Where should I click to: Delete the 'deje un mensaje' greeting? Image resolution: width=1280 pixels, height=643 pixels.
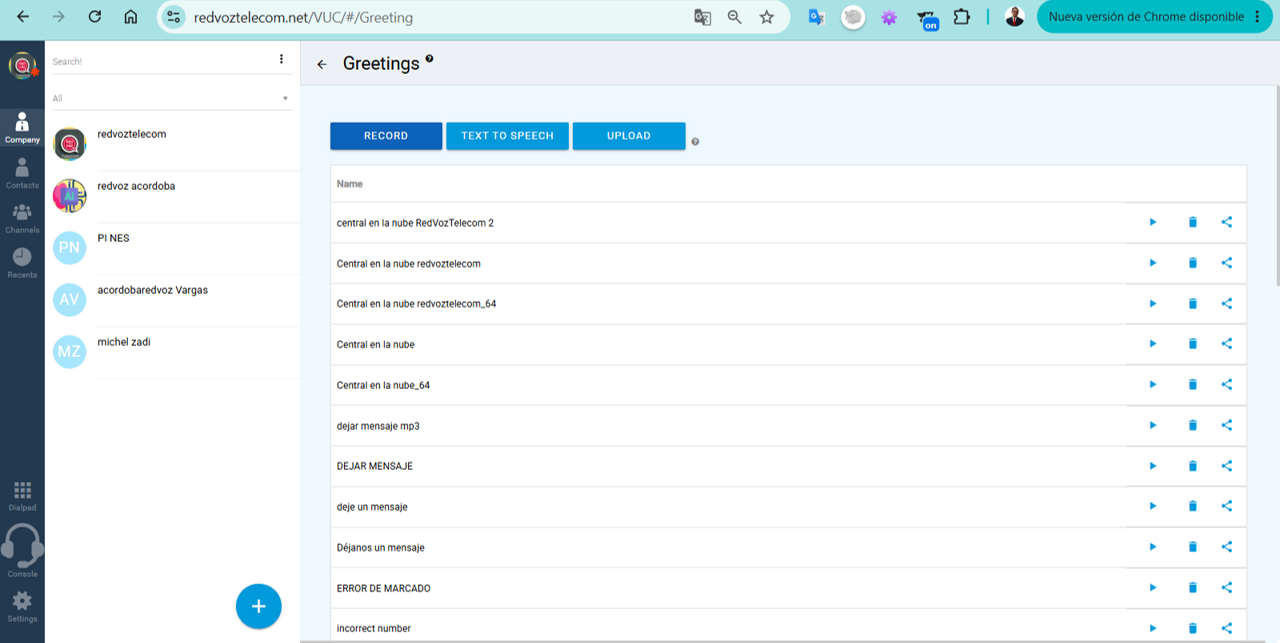click(1192, 506)
